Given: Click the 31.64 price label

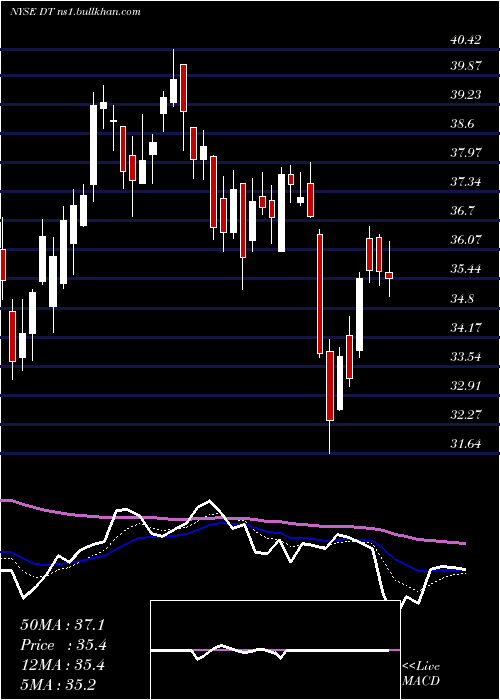Looking at the screenshot, I should [x=466, y=444].
